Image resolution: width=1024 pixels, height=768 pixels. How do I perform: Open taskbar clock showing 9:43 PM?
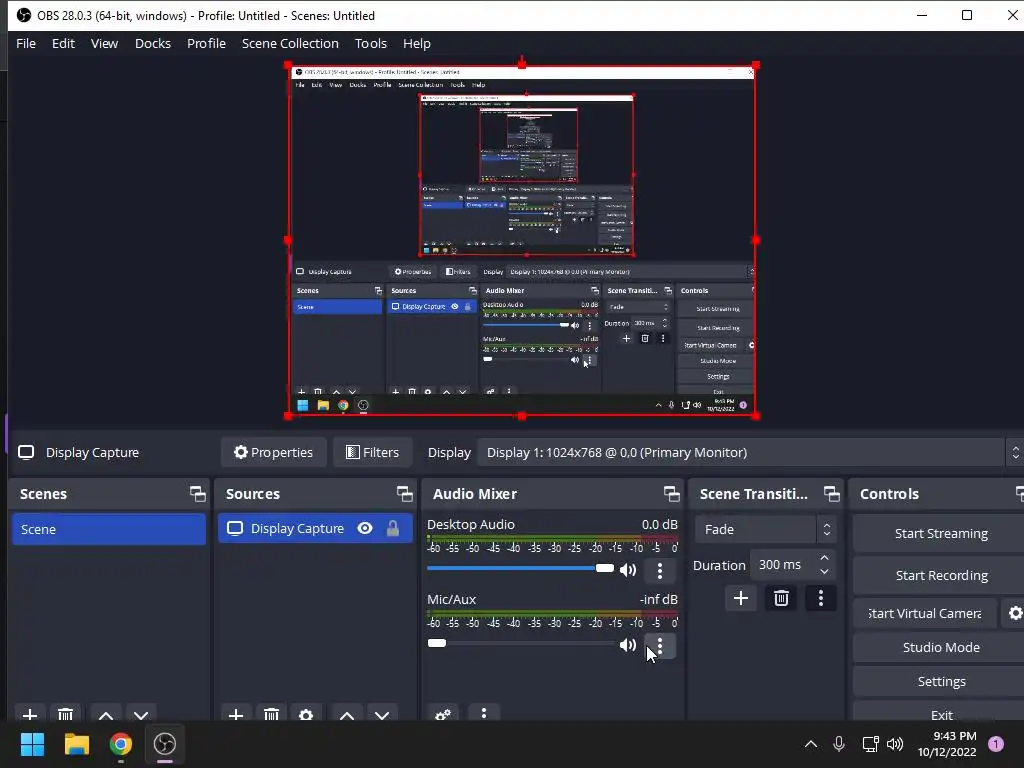click(947, 744)
